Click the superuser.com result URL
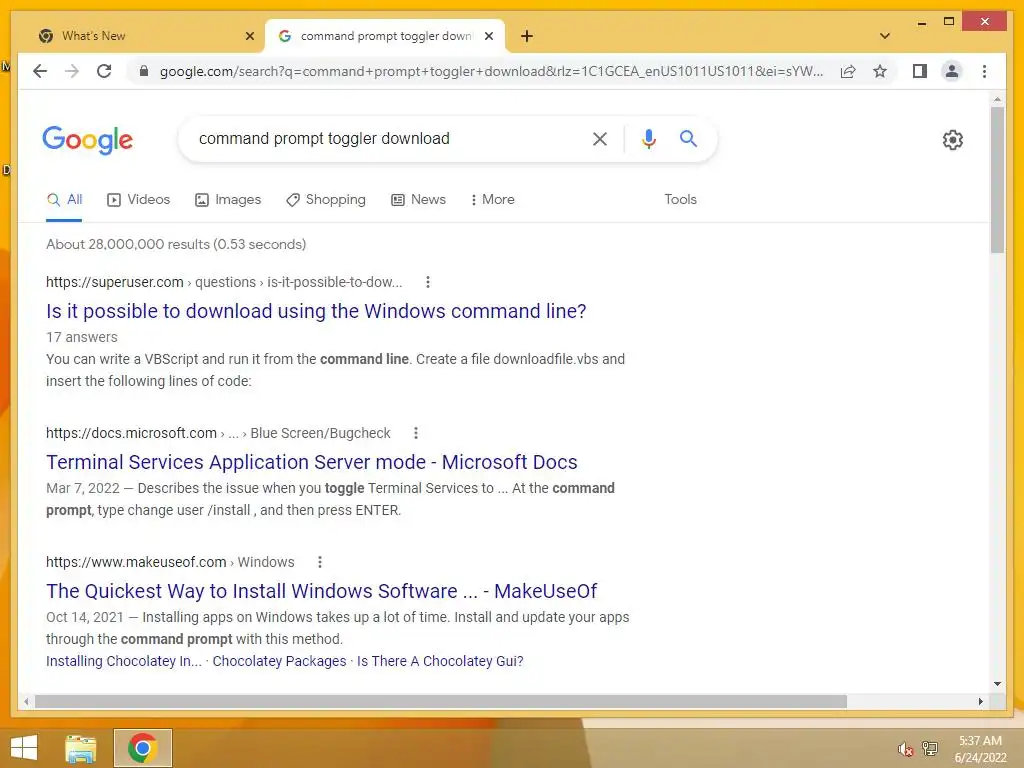The width and height of the screenshot is (1024, 768). click(x=224, y=282)
